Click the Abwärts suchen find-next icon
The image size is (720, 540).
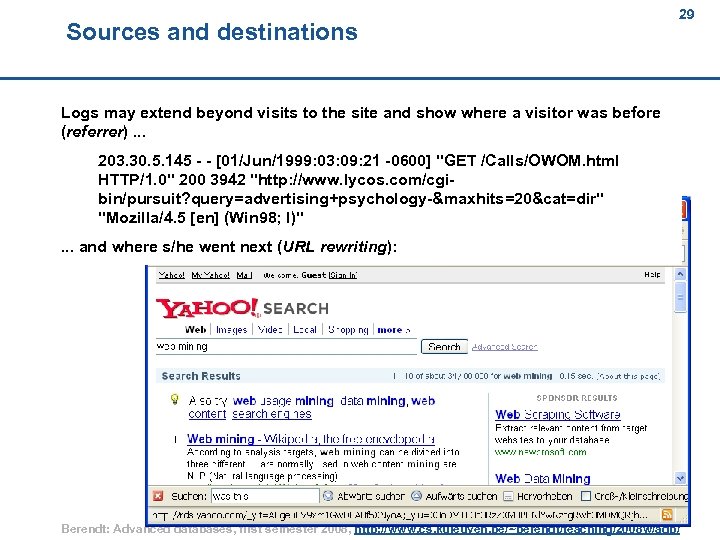click(328, 496)
